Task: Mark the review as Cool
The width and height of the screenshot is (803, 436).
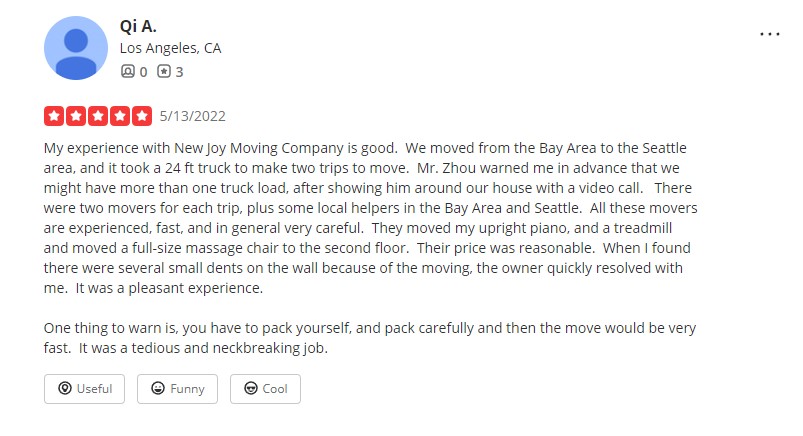Action: [x=265, y=389]
